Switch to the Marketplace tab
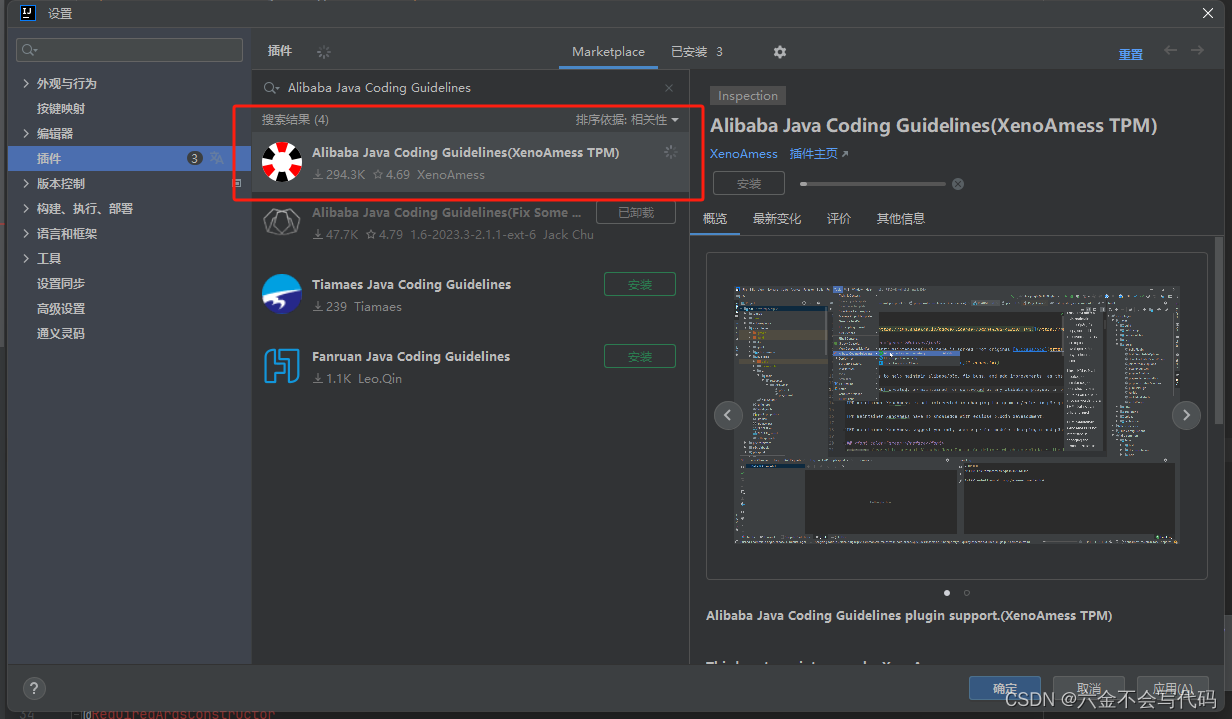The image size is (1232, 719). click(608, 52)
